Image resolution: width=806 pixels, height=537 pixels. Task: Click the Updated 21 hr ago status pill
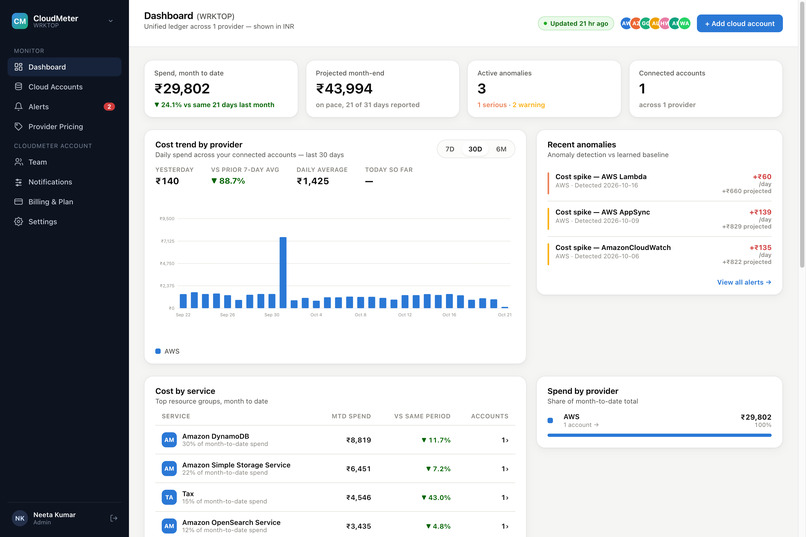(576, 24)
